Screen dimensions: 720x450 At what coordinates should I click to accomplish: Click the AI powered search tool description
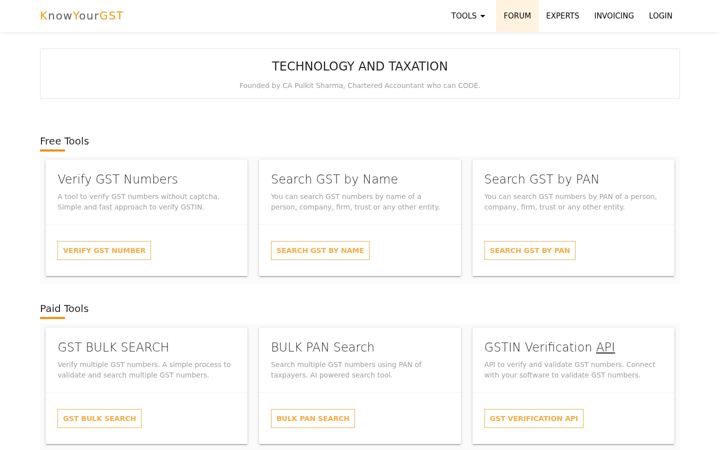(x=346, y=370)
